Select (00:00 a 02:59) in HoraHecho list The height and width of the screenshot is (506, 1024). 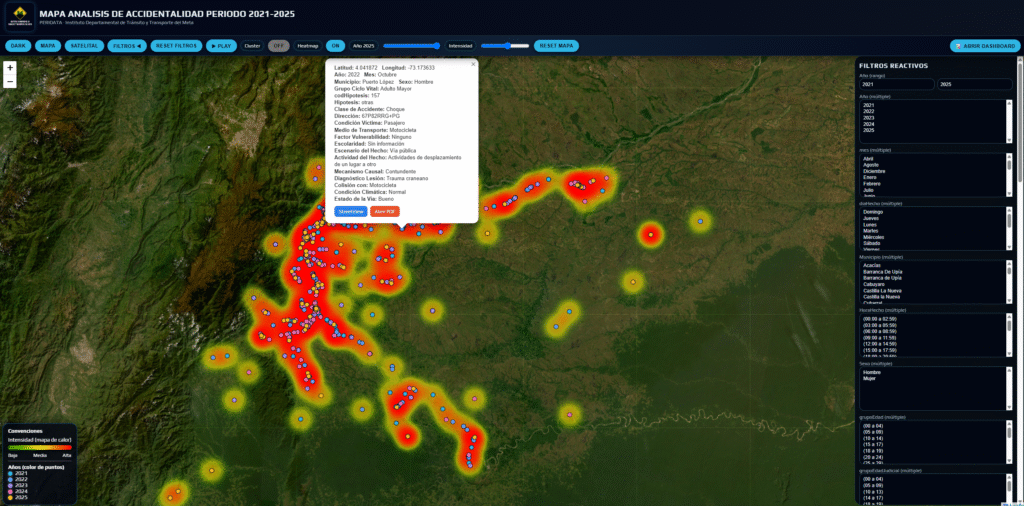[x=933, y=319]
